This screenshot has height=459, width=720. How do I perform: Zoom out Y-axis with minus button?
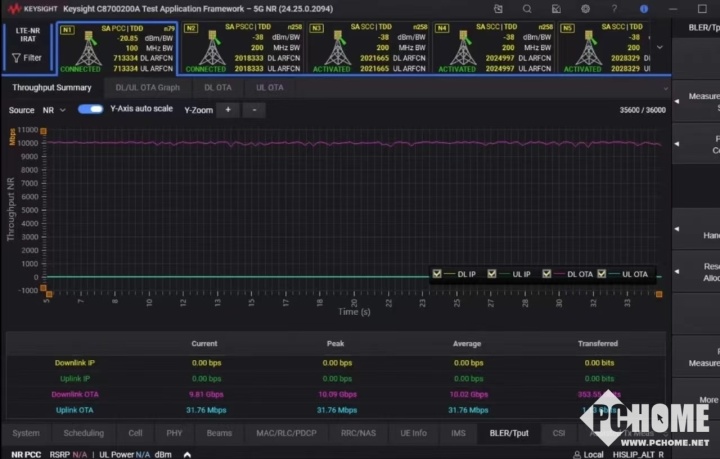coord(254,110)
